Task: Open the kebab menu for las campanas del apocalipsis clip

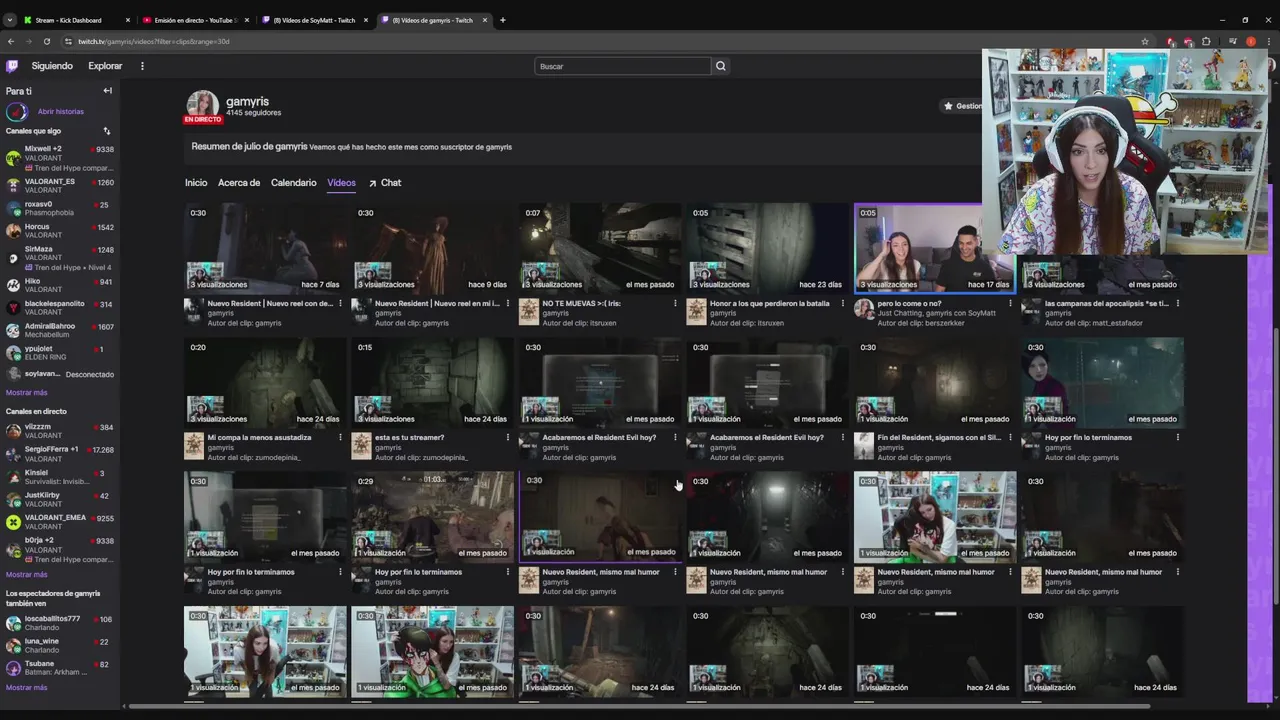Action: coord(1177,303)
